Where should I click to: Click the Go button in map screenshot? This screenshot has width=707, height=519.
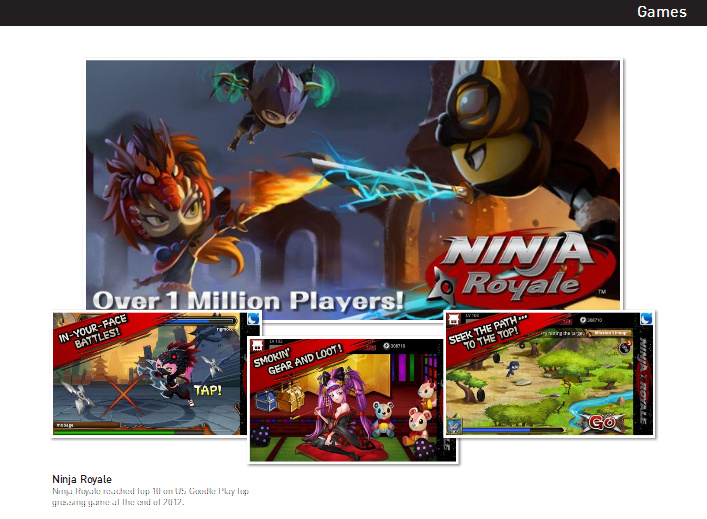coord(602,423)
